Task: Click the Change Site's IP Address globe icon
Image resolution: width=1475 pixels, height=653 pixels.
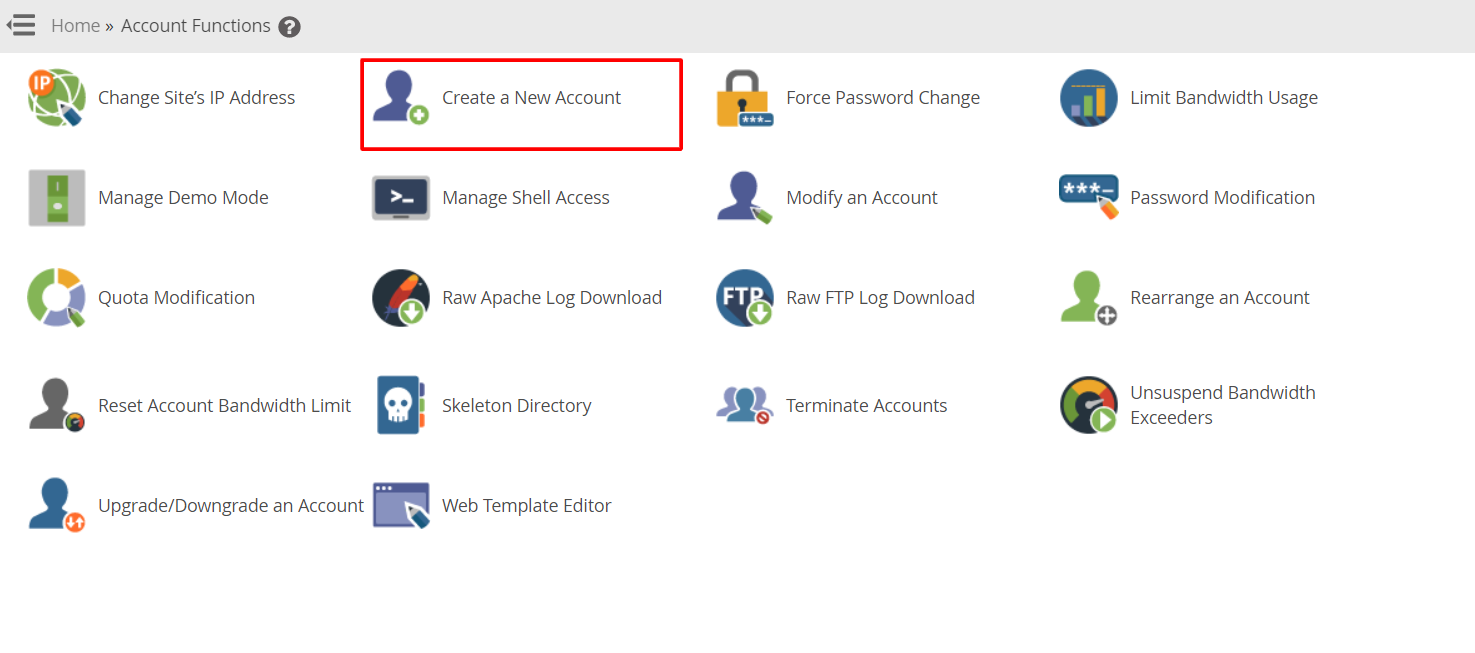Action: click(x=57, y=98)
